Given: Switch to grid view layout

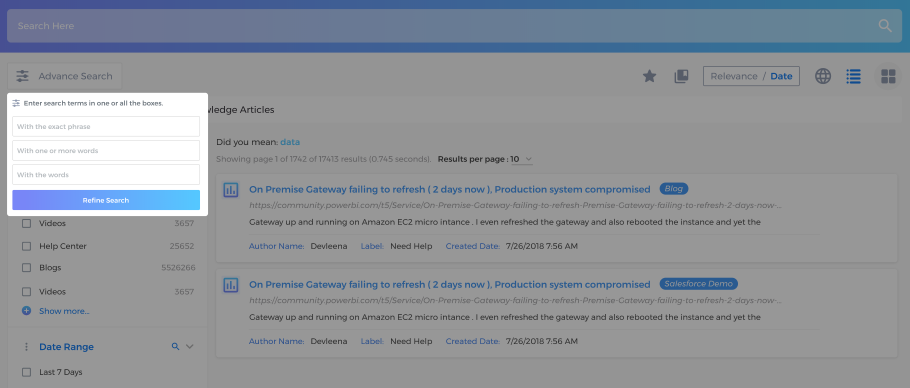Looking at the screenshot, I should 888,76.
